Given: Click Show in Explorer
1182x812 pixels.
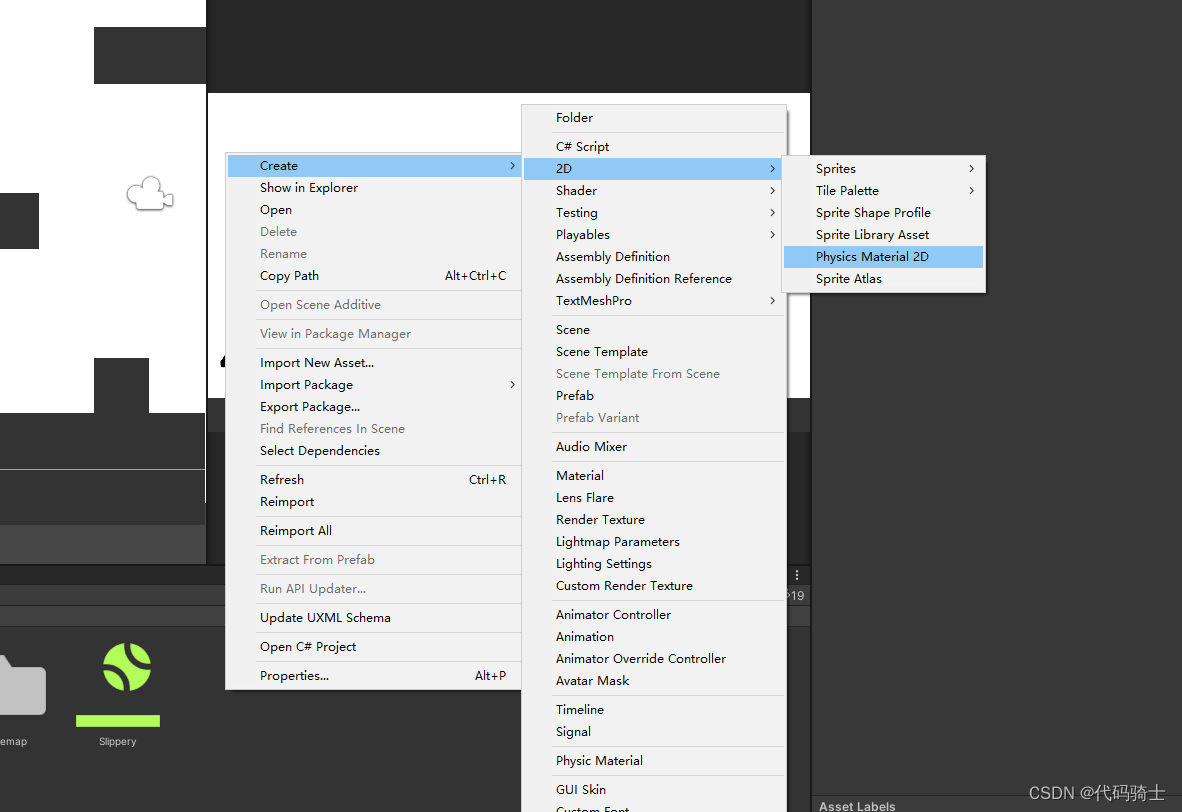Looking at the screenshot, I should pyautogui.click(x=308, y=187).
